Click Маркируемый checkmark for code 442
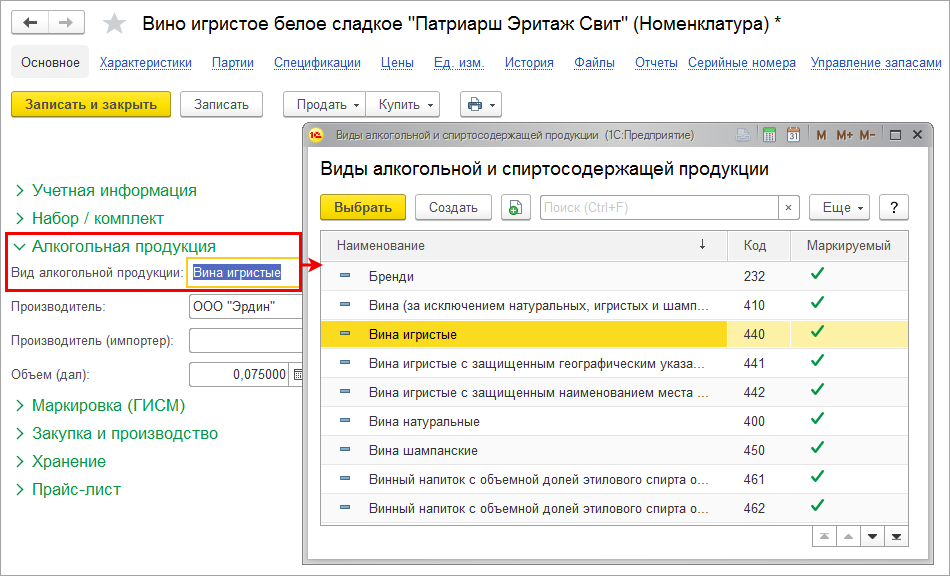 [817, 390]
